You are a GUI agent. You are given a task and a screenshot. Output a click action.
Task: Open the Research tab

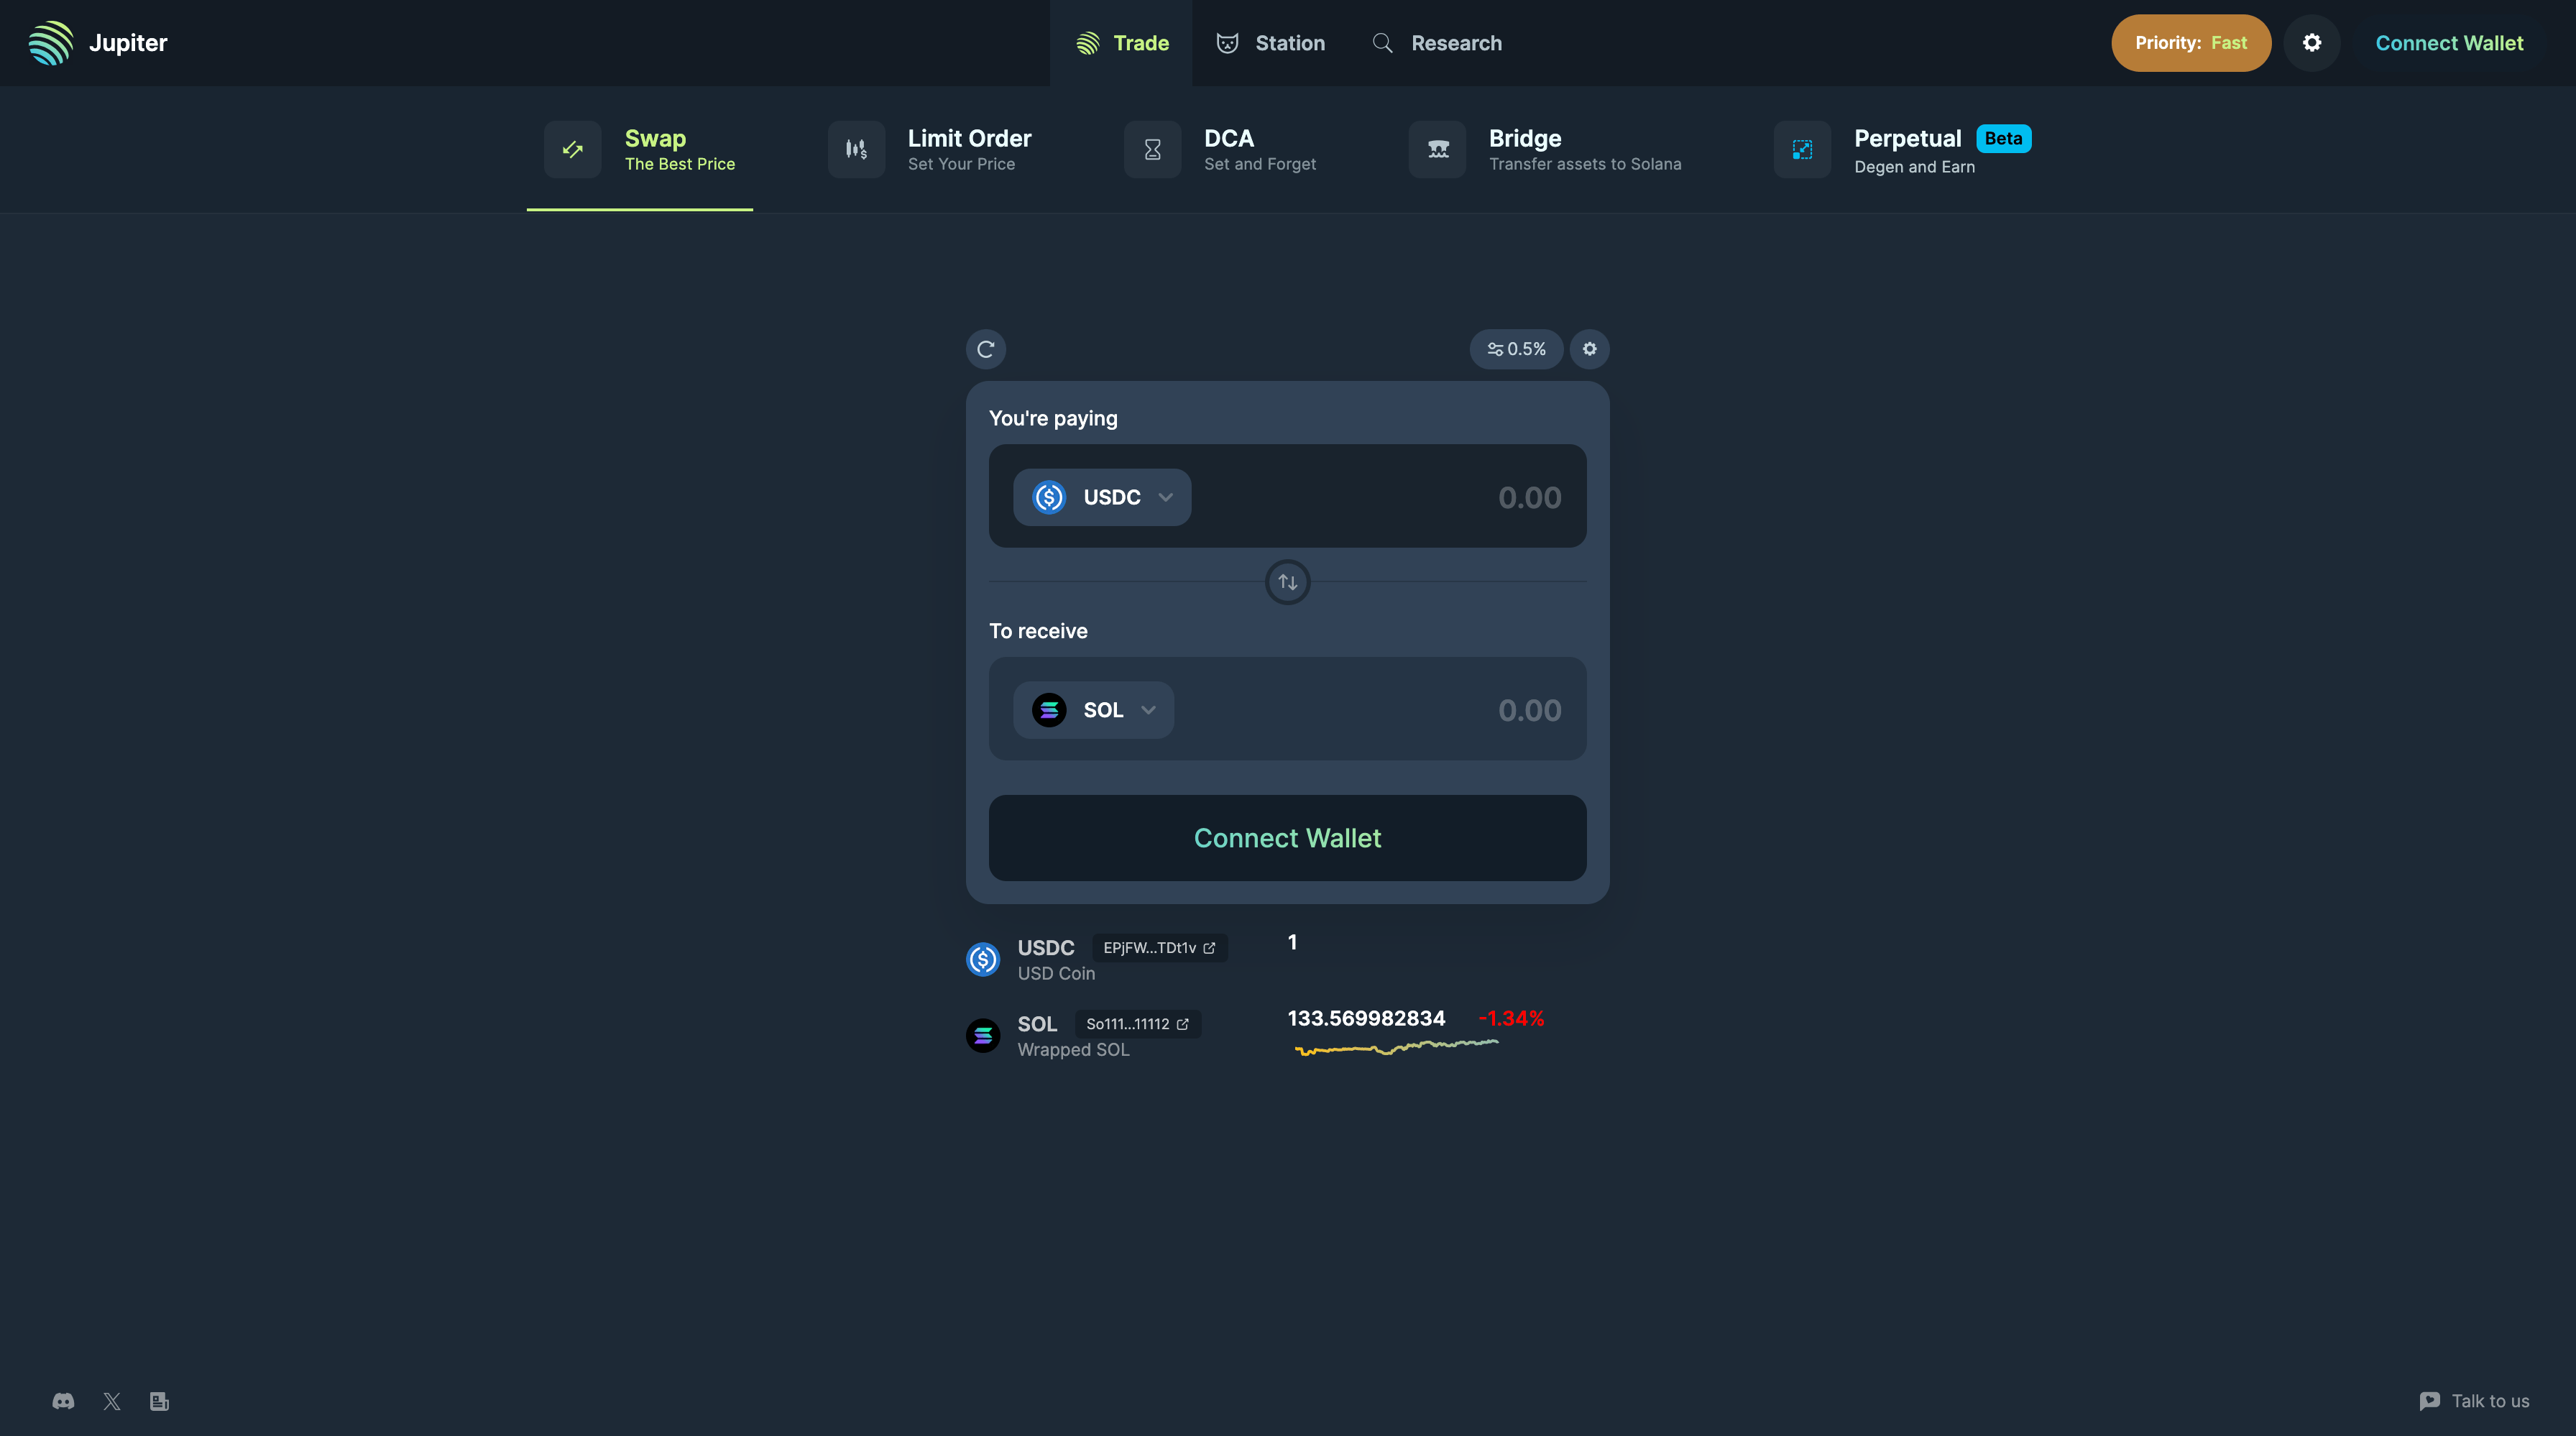coord(1436,43)
